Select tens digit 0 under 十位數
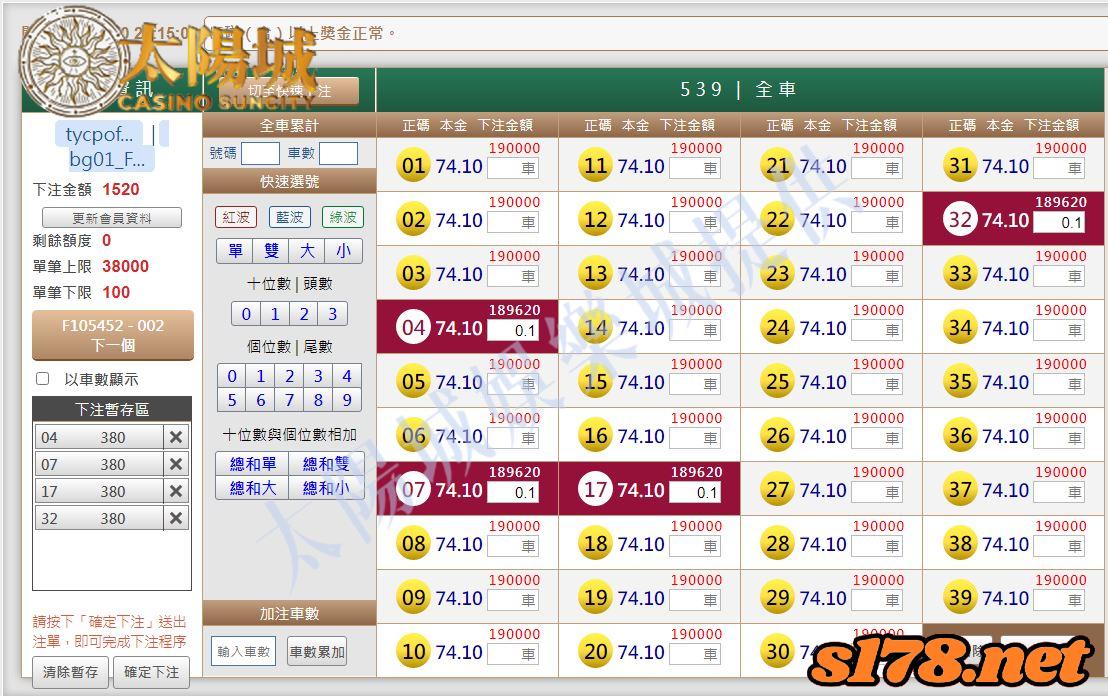 [x=246, y=314]
